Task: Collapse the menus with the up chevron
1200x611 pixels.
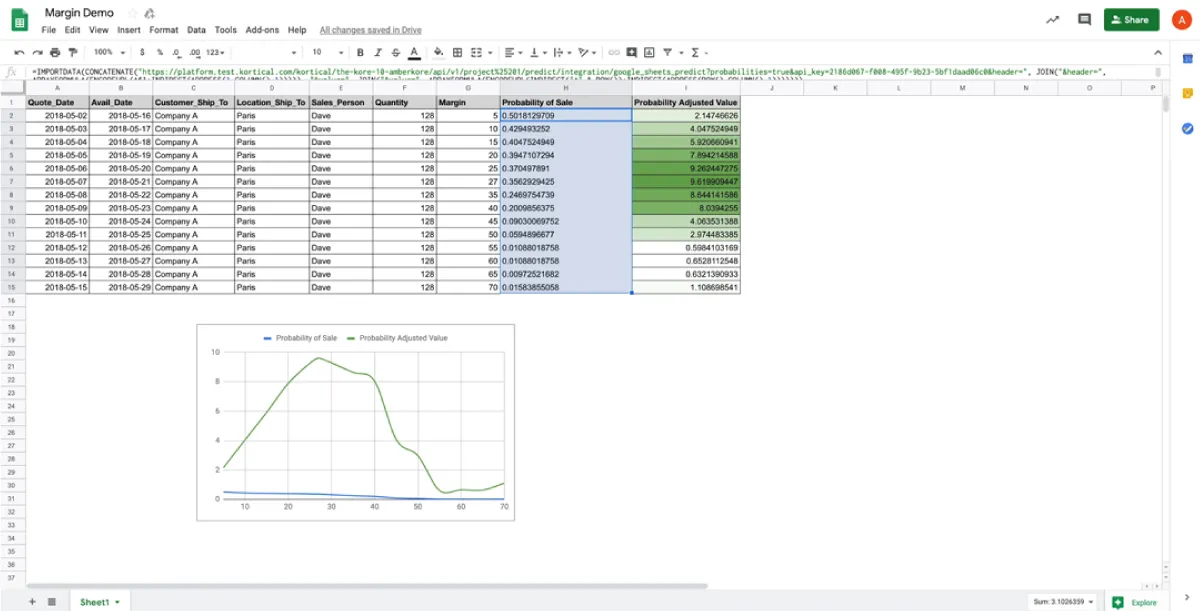Action: coord(1158,52)
